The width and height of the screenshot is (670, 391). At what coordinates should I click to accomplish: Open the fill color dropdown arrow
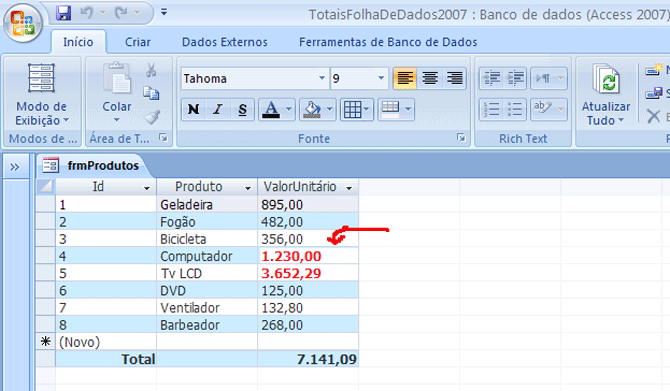tap(329, 109)
